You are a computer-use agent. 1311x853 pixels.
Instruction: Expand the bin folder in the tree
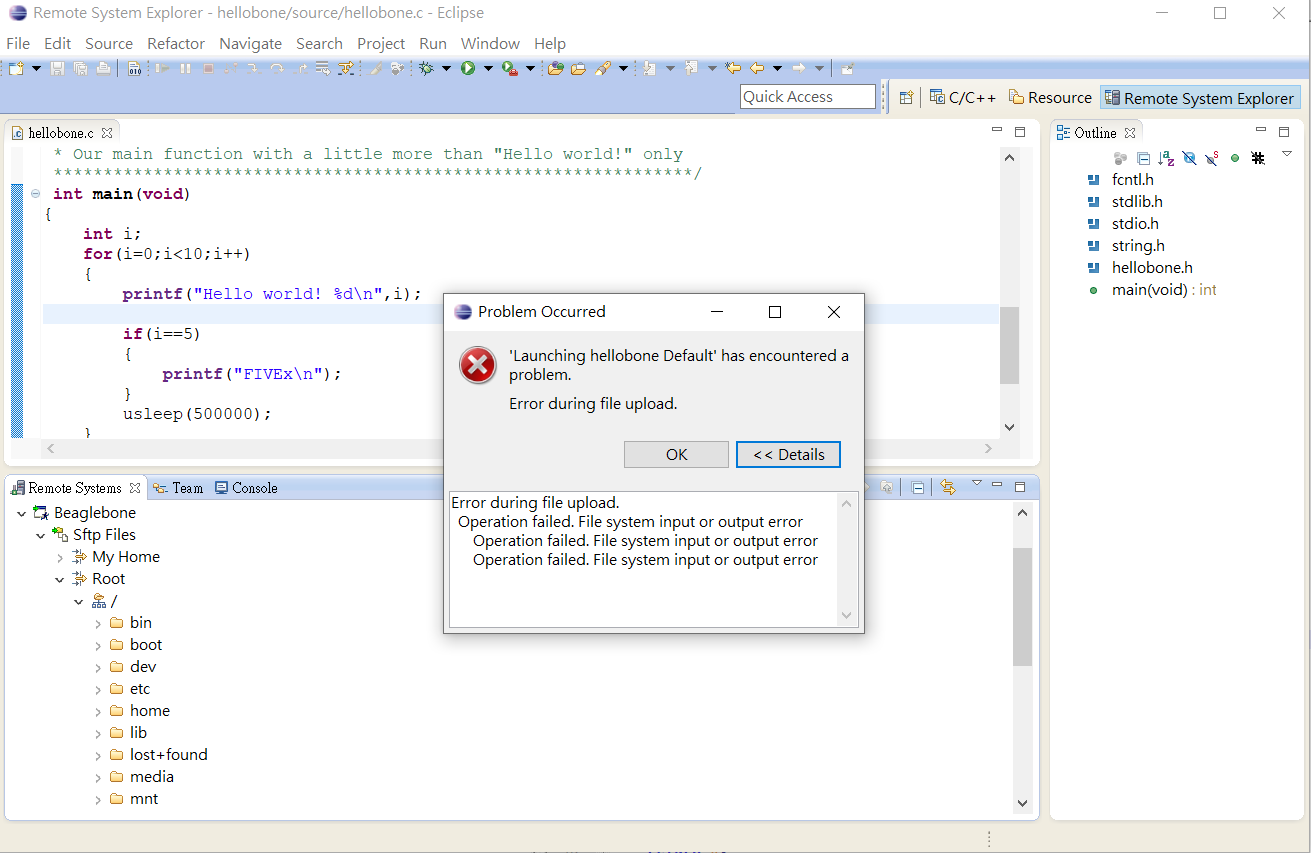pos(98,623)
